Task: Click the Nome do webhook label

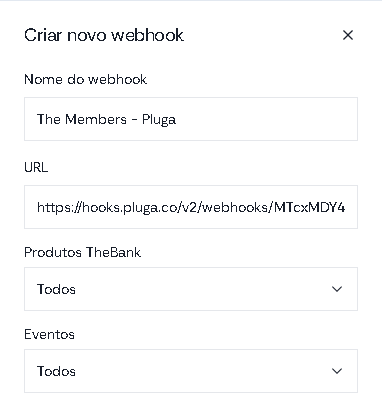Action: pos(85,80)
